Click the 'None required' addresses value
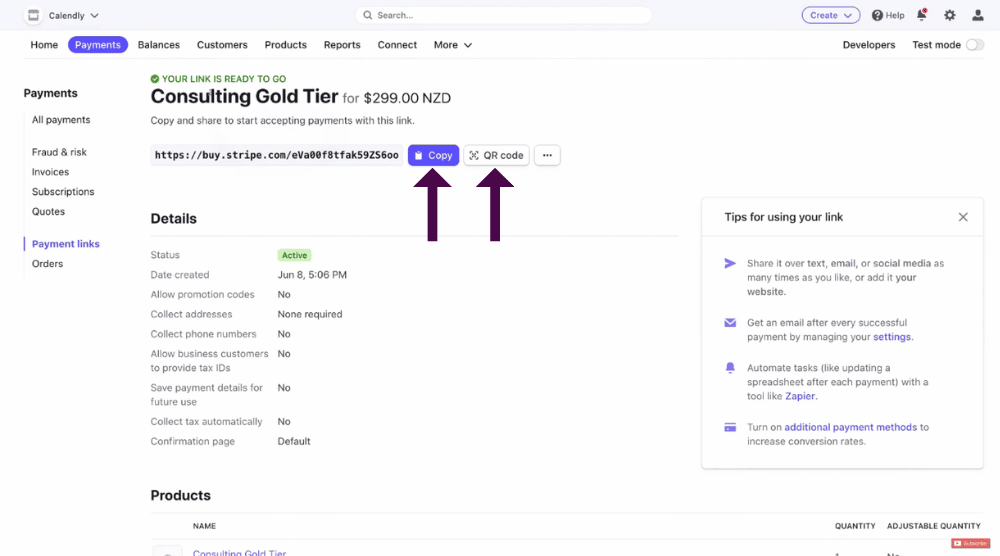Screen dimensions: 1000x556 point(310,314)
